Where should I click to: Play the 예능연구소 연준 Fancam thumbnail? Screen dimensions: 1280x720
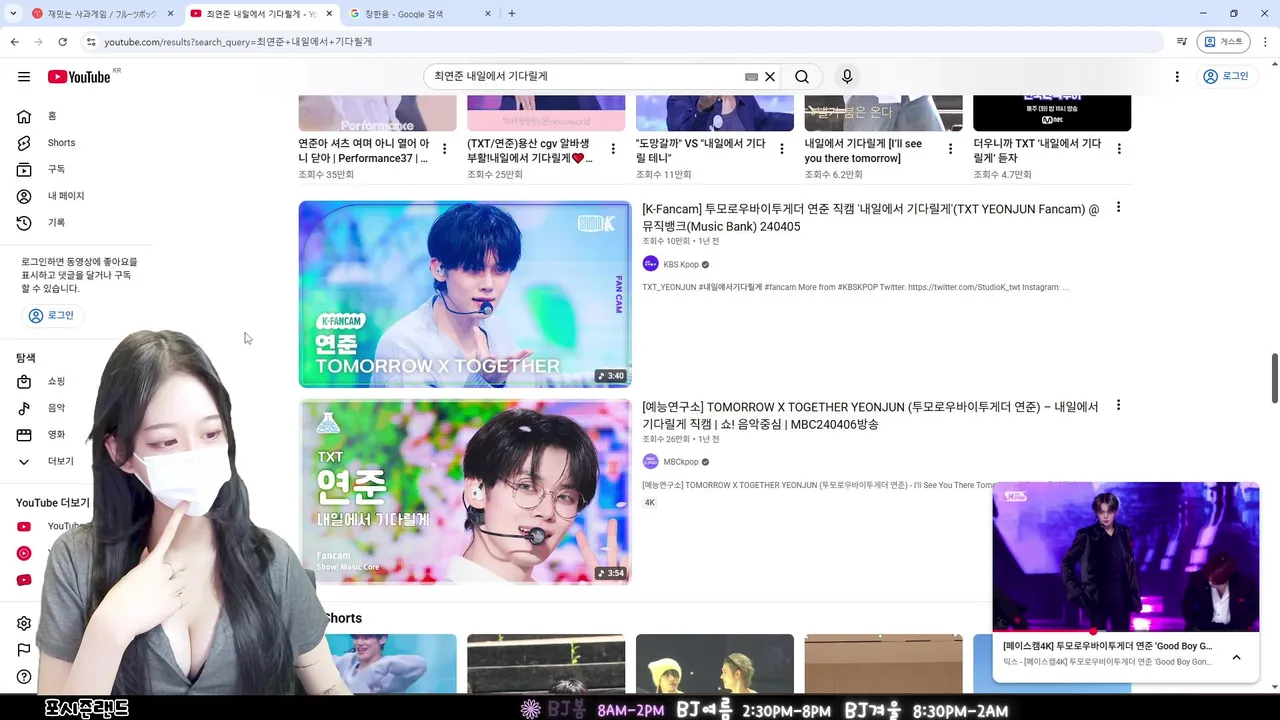click(465, 492)
